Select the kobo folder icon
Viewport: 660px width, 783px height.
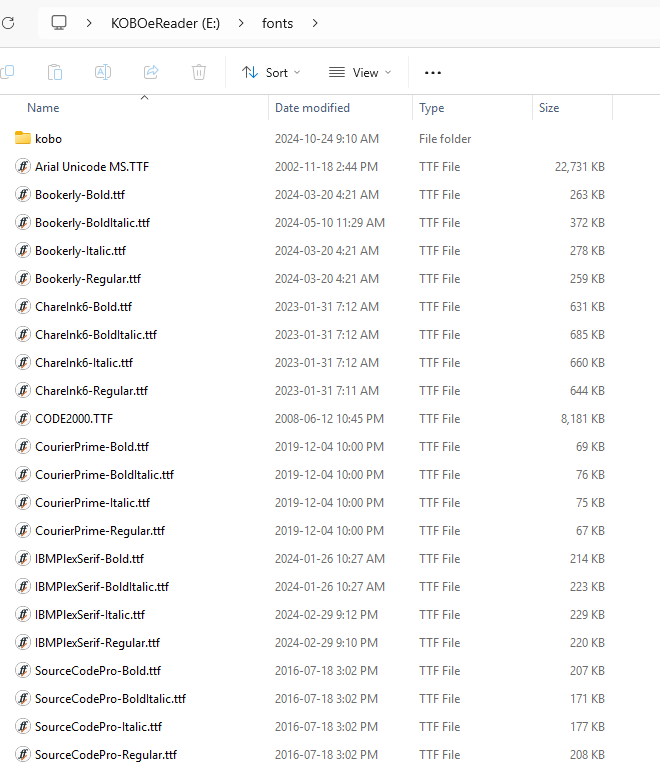23,138
